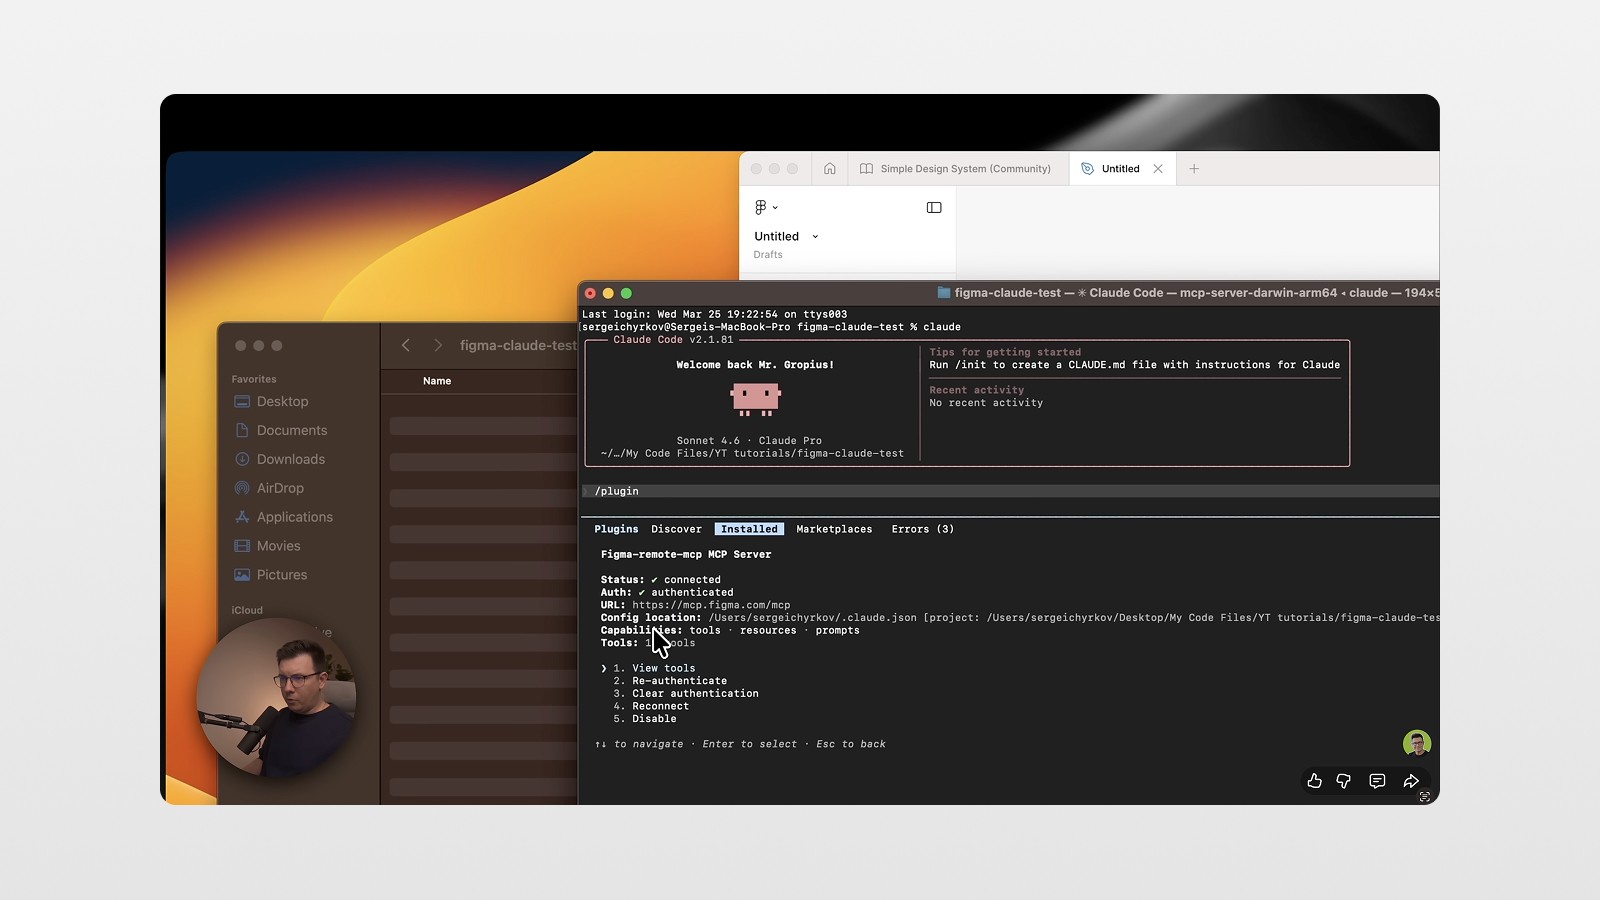Open the comment icon

[x=1377, y=781]
